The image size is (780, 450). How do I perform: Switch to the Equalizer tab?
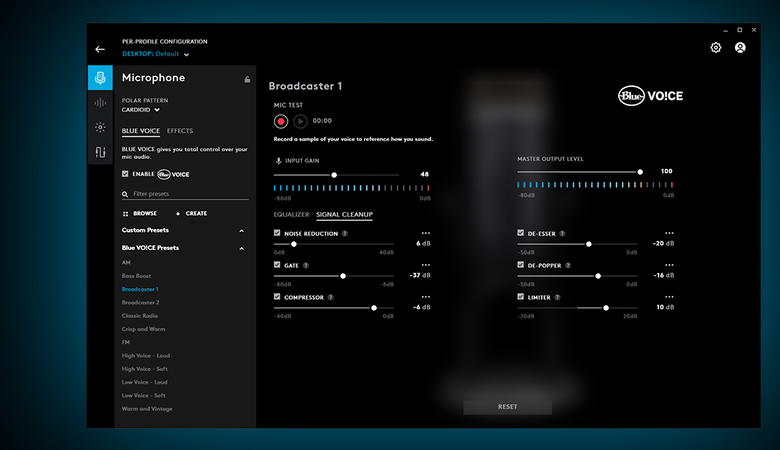(292, 214)
